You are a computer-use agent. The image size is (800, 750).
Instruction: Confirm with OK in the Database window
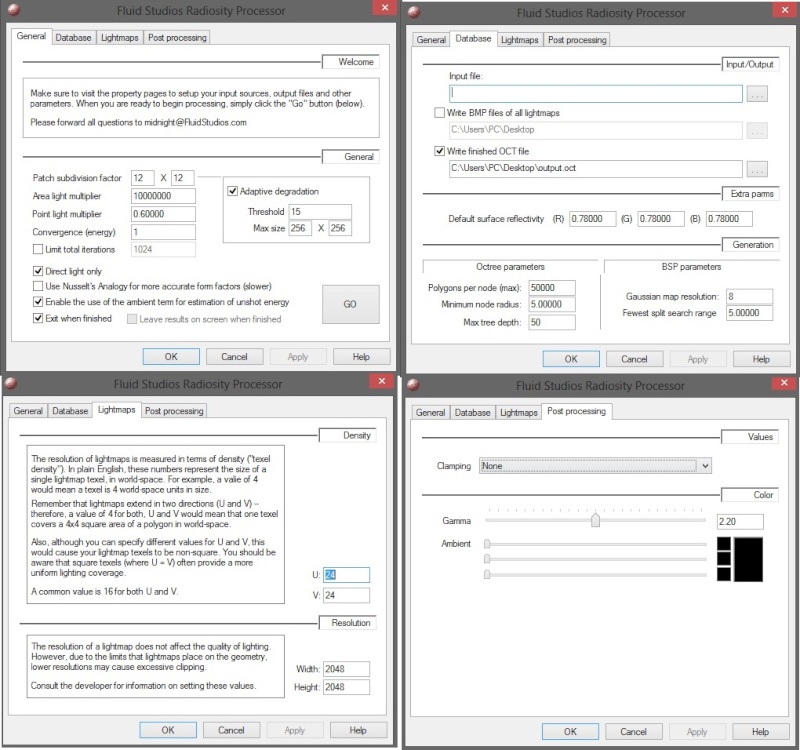(571, 359)
